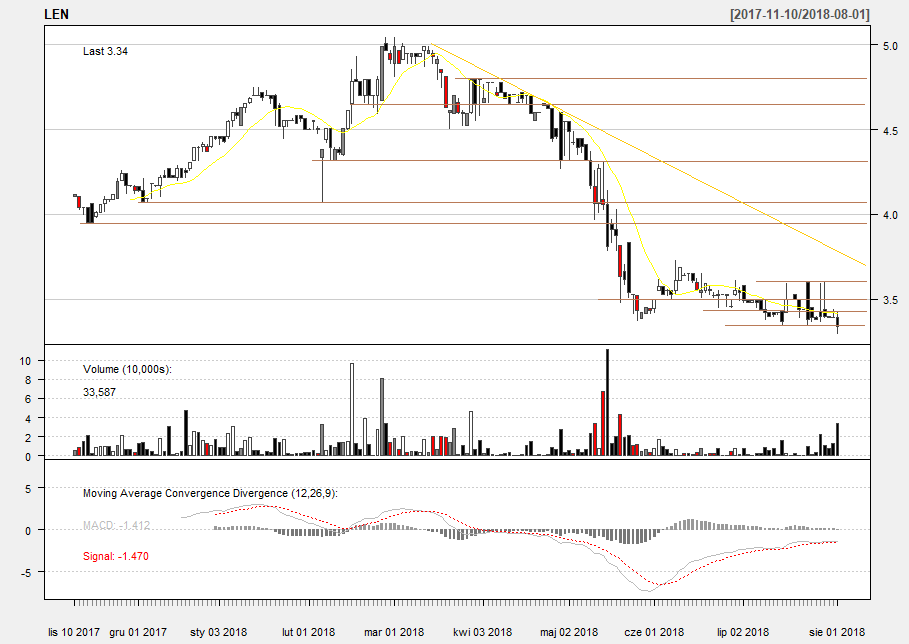Click the 3.5 price axis label
Screen dimensions: 909x644
(890, 300)
